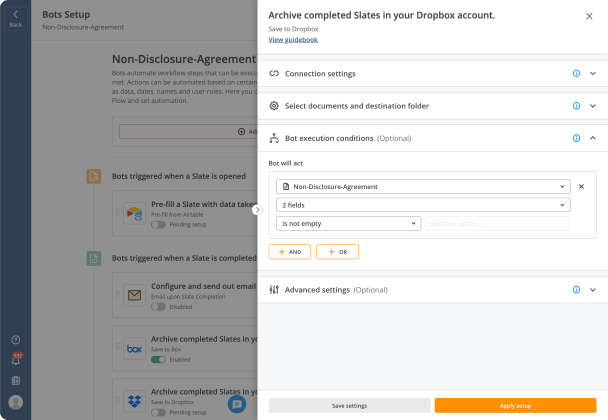
Task: Remove the condition with the X icon
Action: coord(581,187)
